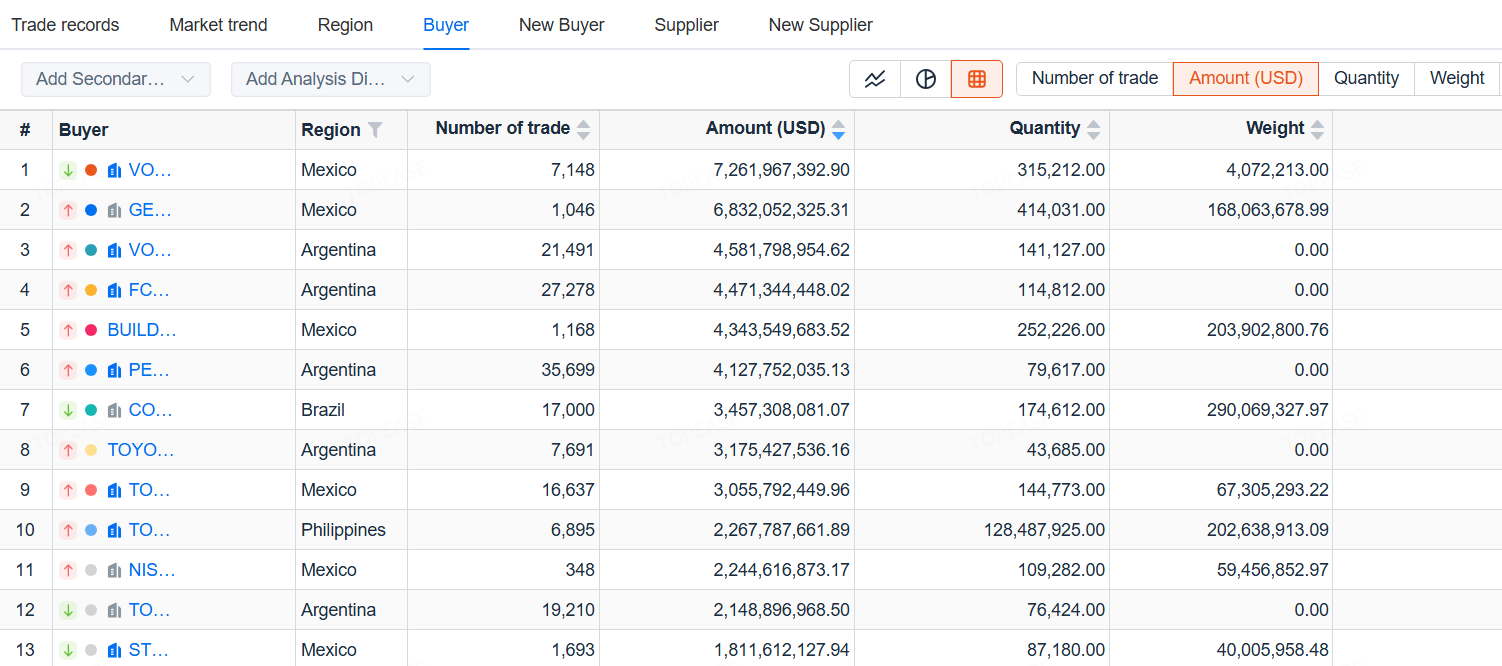
Task: Click the amount 7,261,967,392.90
Action: tap(782, 170)
